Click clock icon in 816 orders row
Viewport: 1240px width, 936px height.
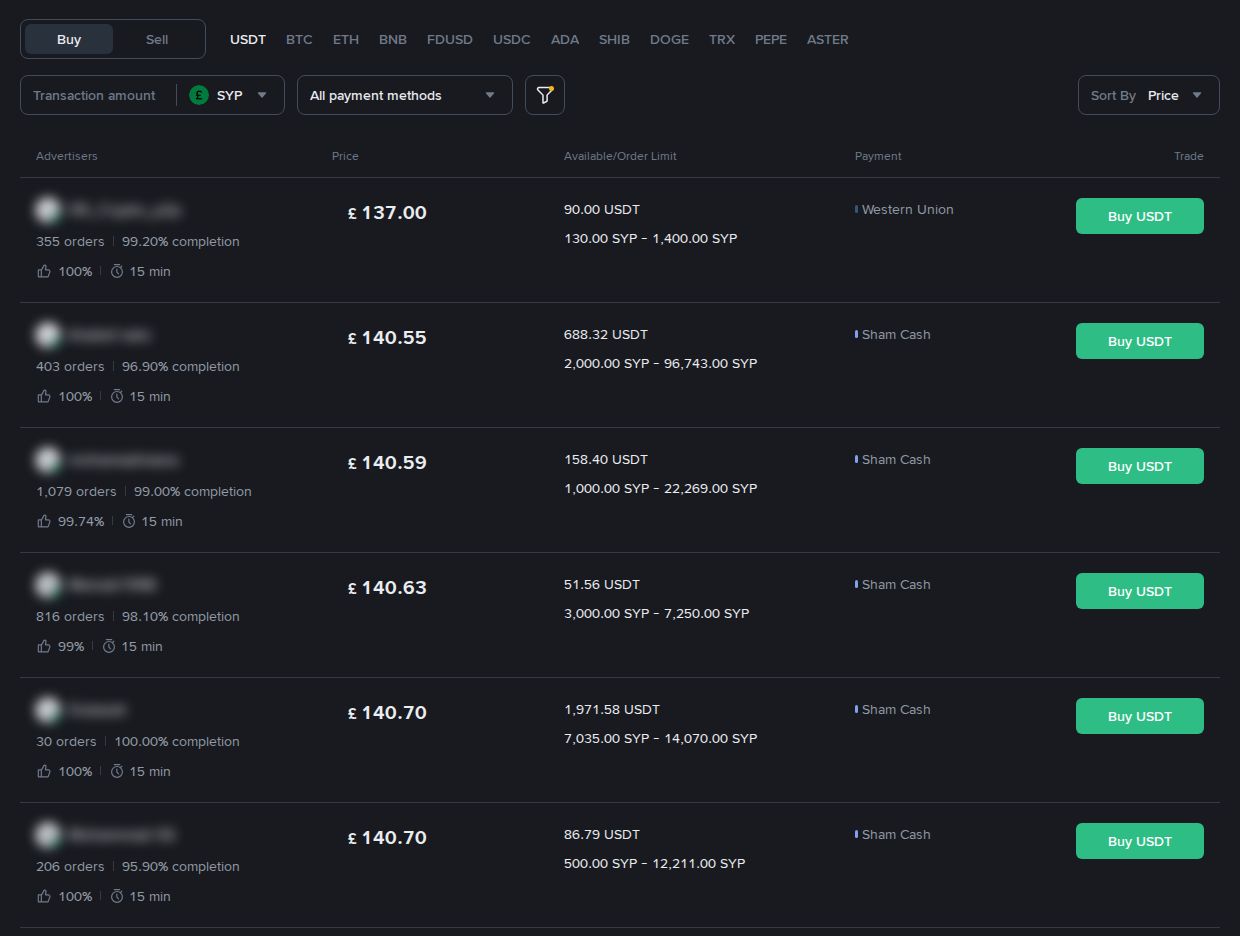[x=109, y=646]
